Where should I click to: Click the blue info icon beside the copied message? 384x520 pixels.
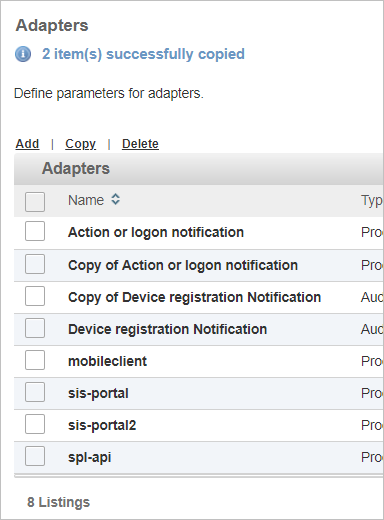(23, 54)
